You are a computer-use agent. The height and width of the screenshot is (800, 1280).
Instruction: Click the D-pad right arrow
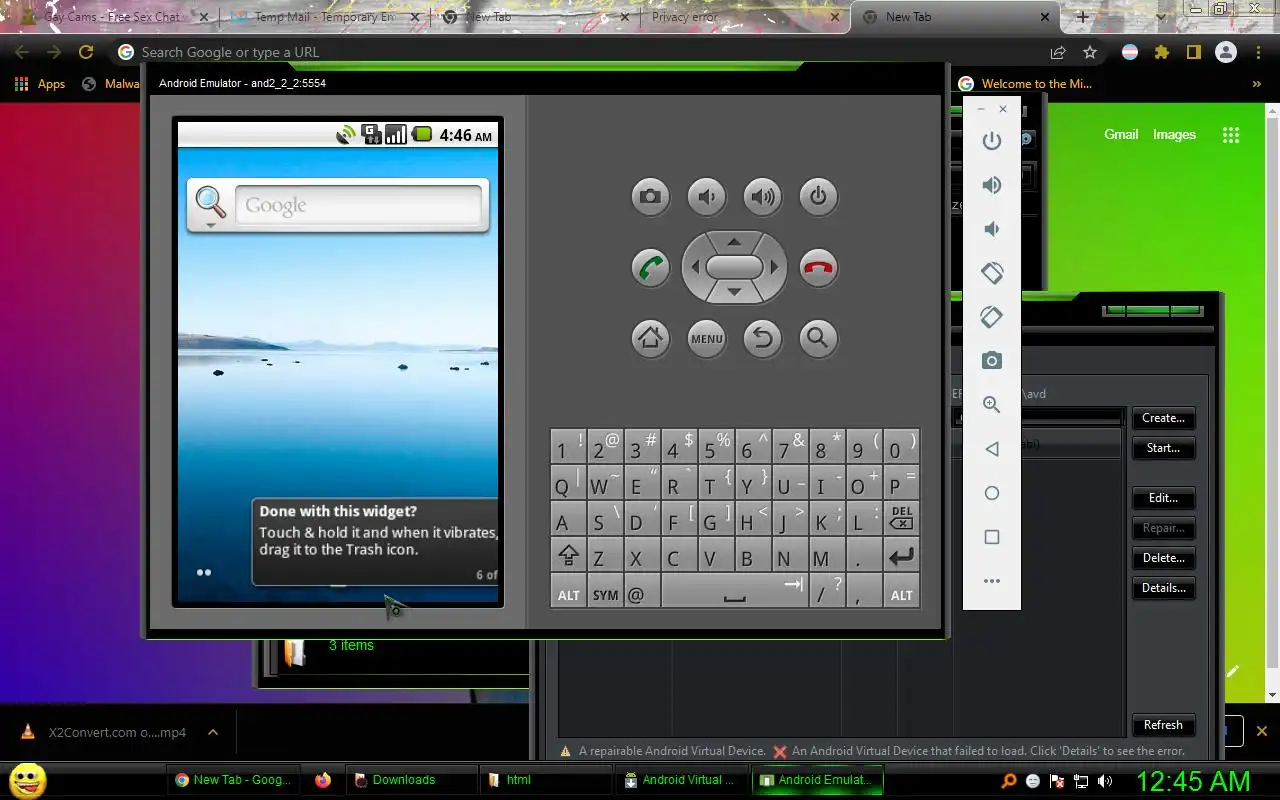(774, 267)
